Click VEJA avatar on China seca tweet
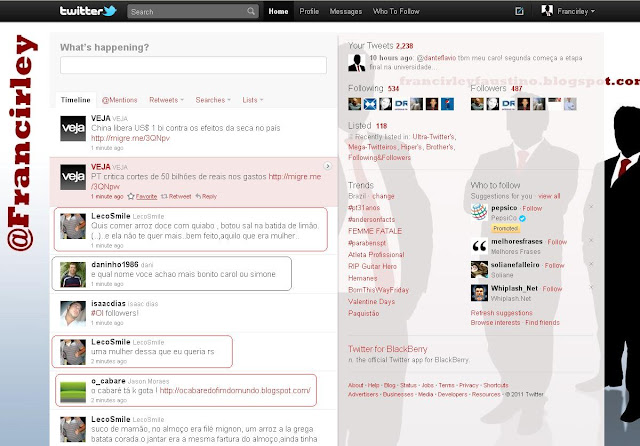Screen dimensions: 640x446 [x=73, y=129]
